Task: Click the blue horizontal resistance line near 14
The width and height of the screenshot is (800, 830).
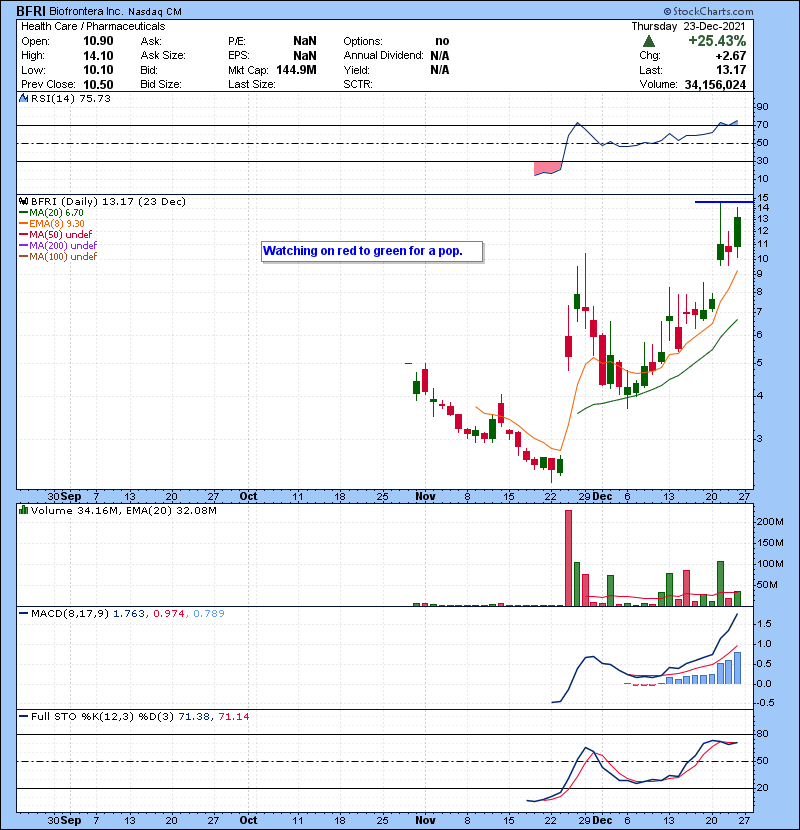Action: [x=724, y=202]
